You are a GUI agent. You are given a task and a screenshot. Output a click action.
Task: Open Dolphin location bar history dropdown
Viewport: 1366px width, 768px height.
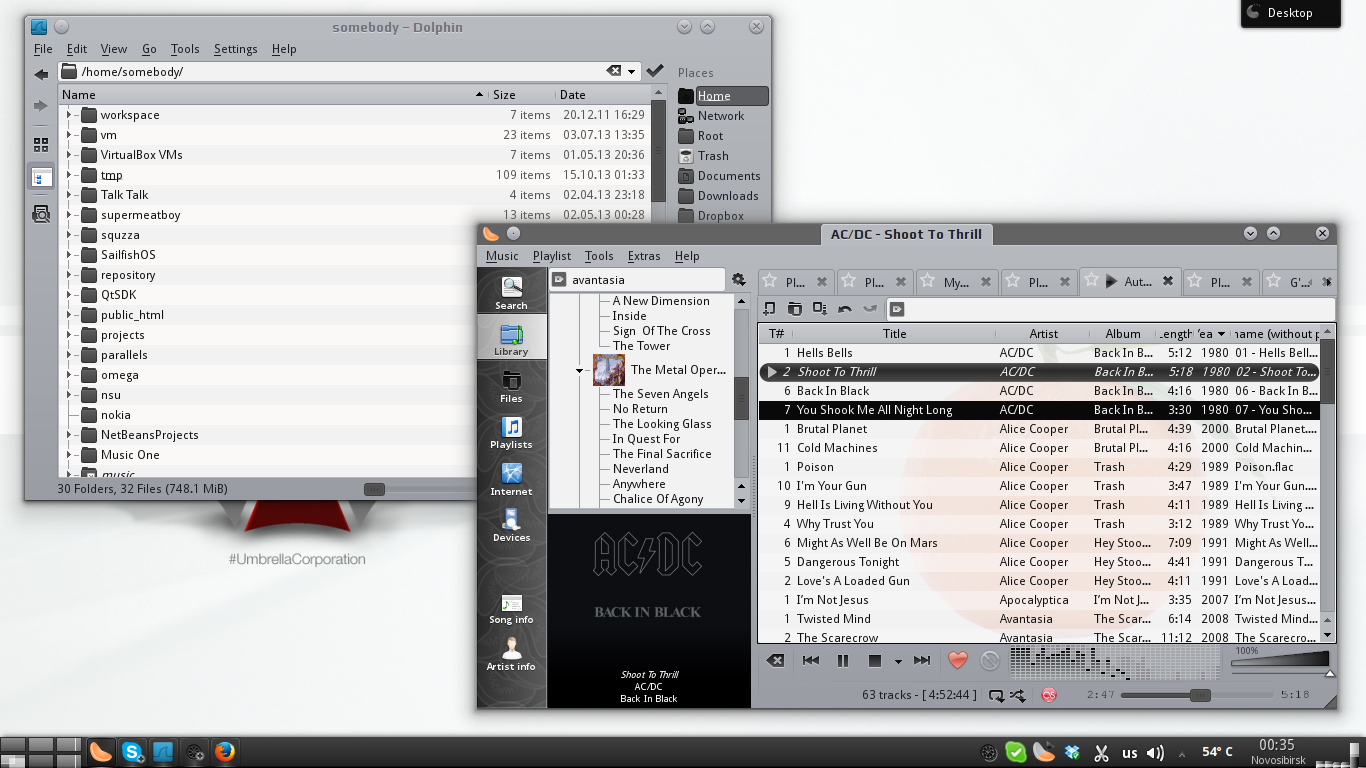point(632,71)
